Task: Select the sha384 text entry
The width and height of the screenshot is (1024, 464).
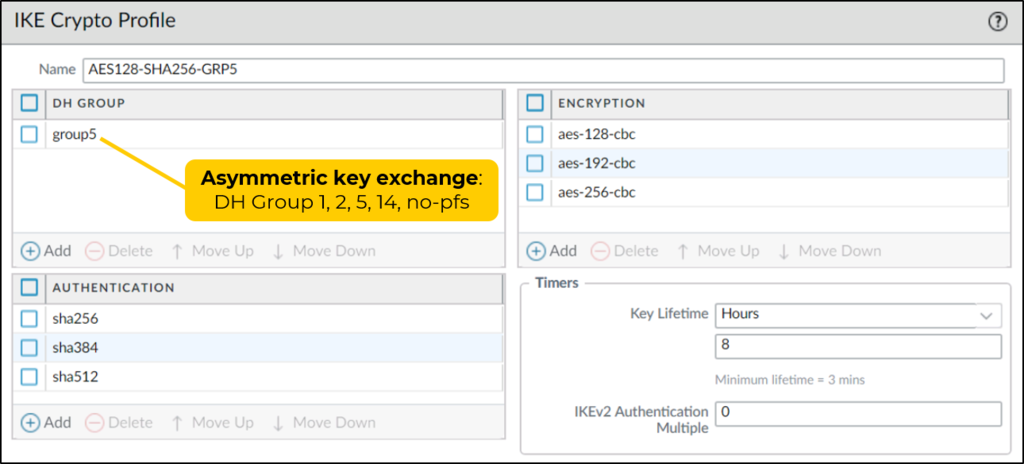Action: (75, 348)
